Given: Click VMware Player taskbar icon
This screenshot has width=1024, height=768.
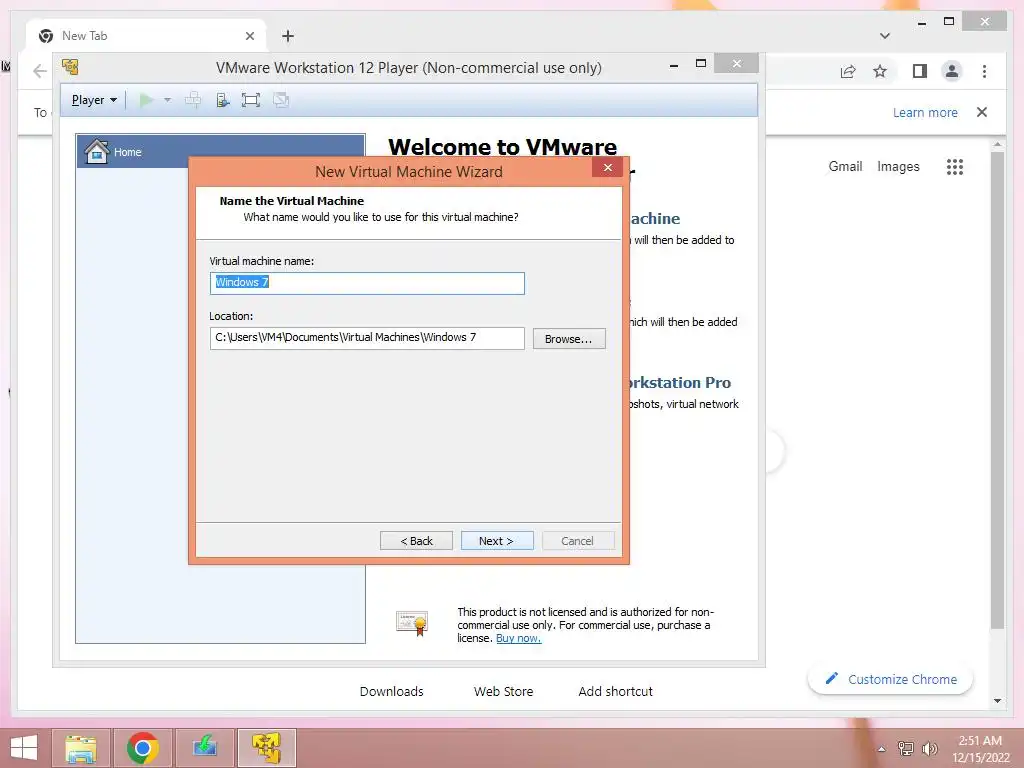Looking at the screenshot, I should pyautogui.click(x=267, y=748).
